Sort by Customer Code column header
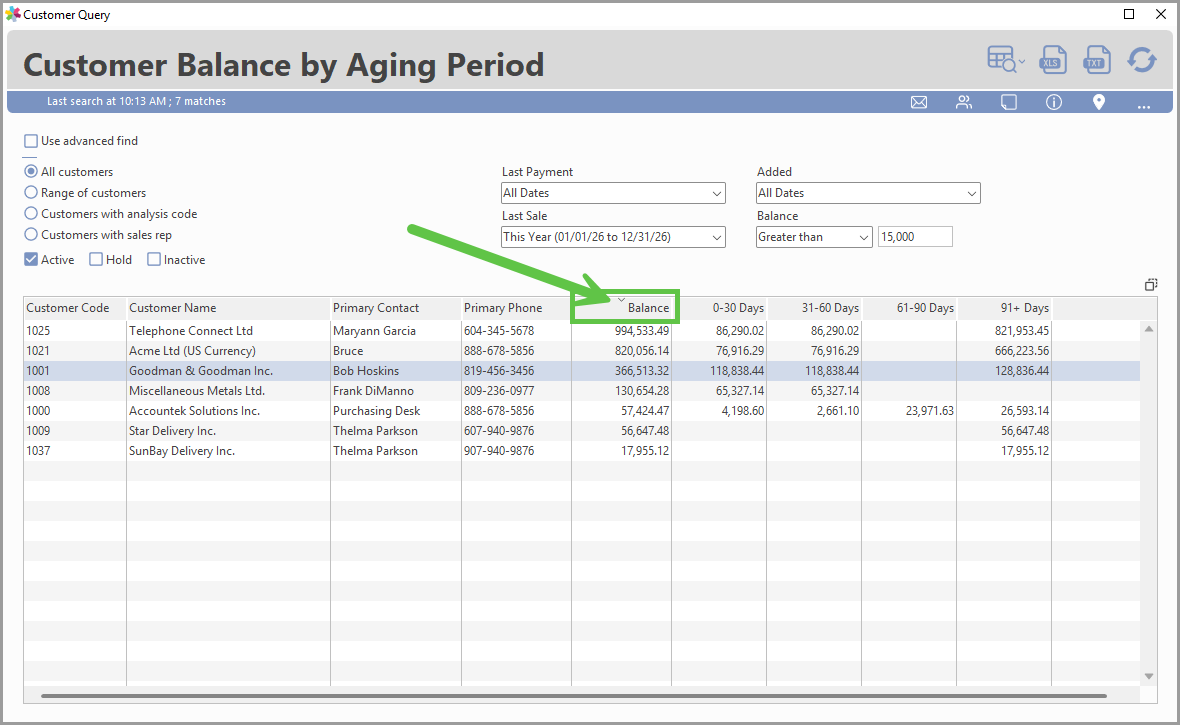The image size is (1180, 725). coord(75,308)
